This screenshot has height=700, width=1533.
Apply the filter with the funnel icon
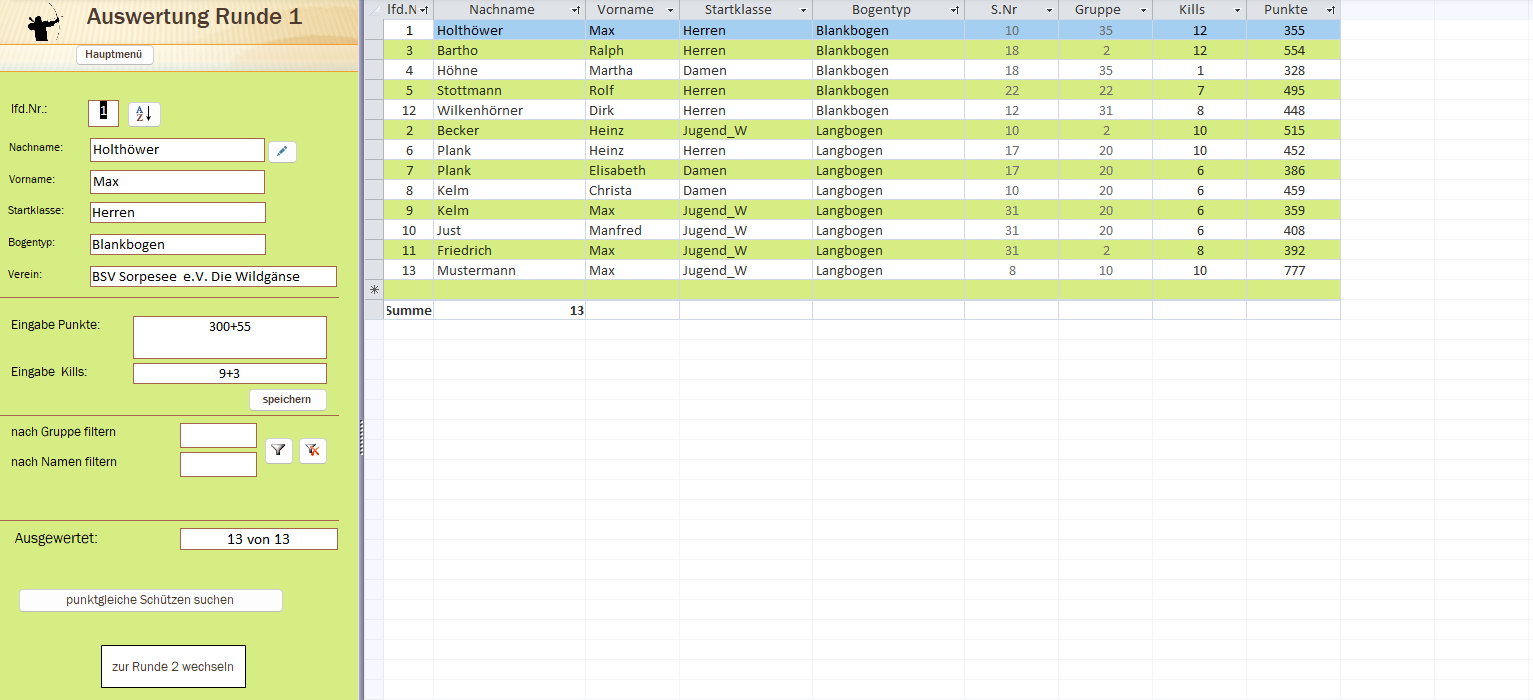pos(278,450)
